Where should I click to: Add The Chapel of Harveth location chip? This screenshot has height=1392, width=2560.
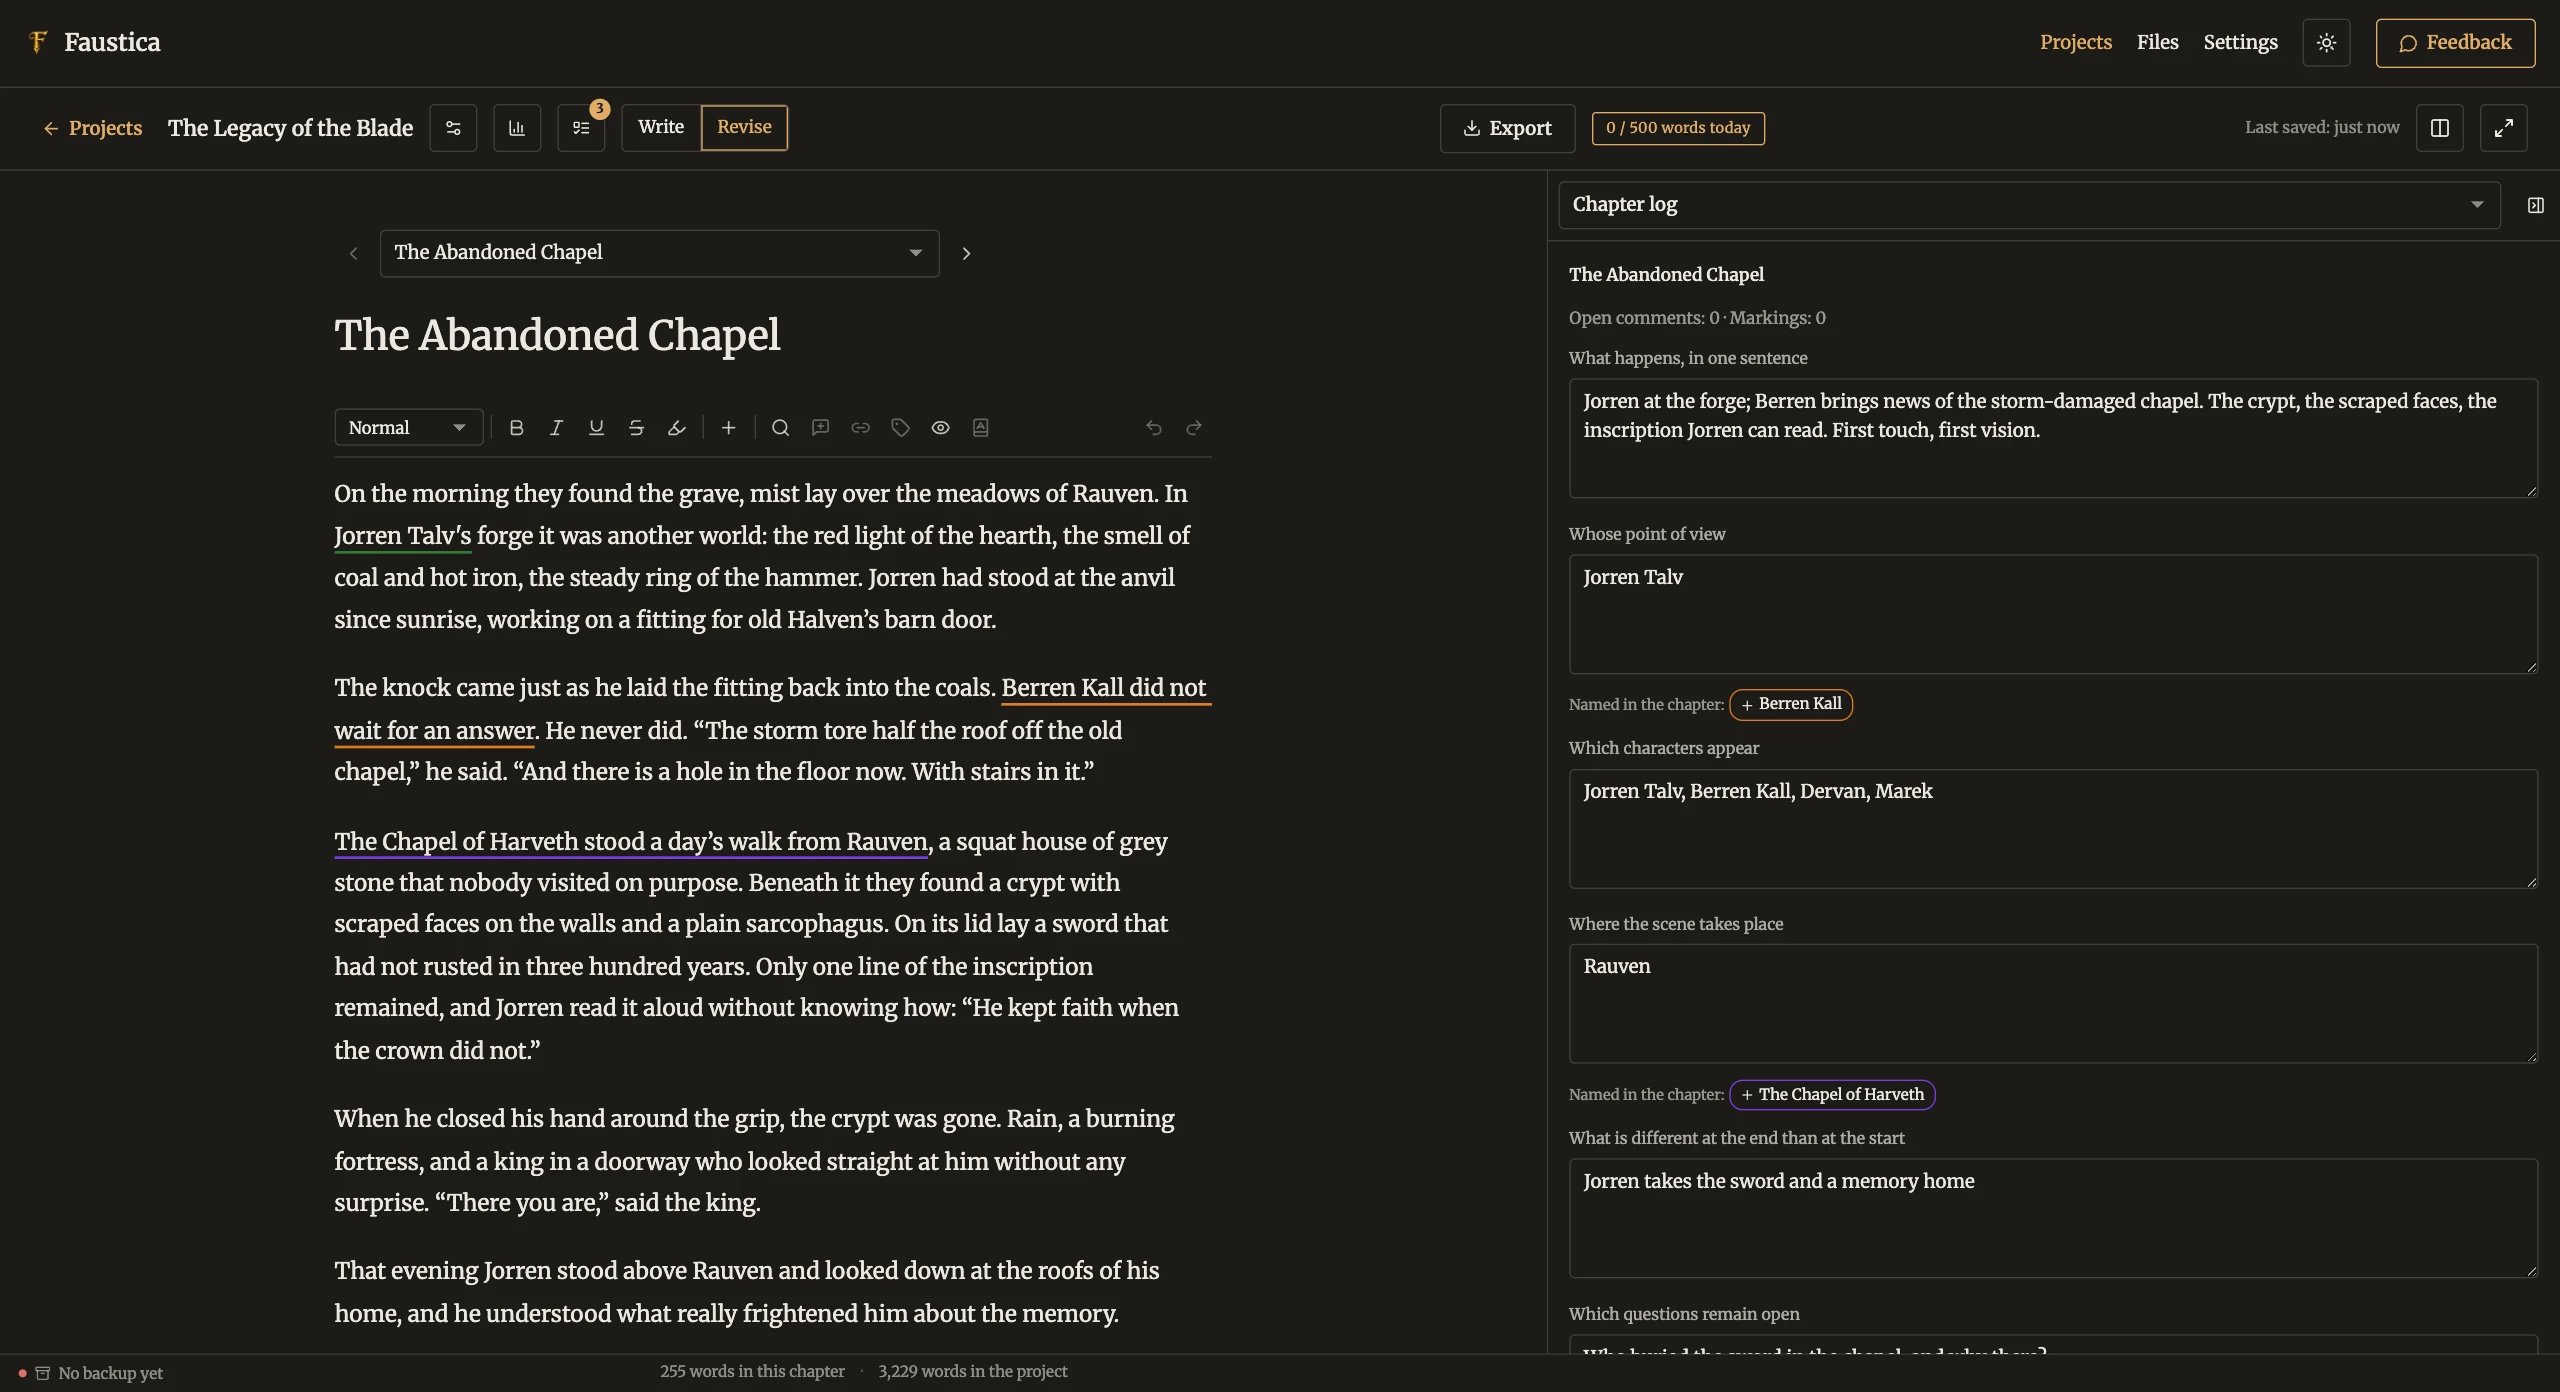1832,1095
